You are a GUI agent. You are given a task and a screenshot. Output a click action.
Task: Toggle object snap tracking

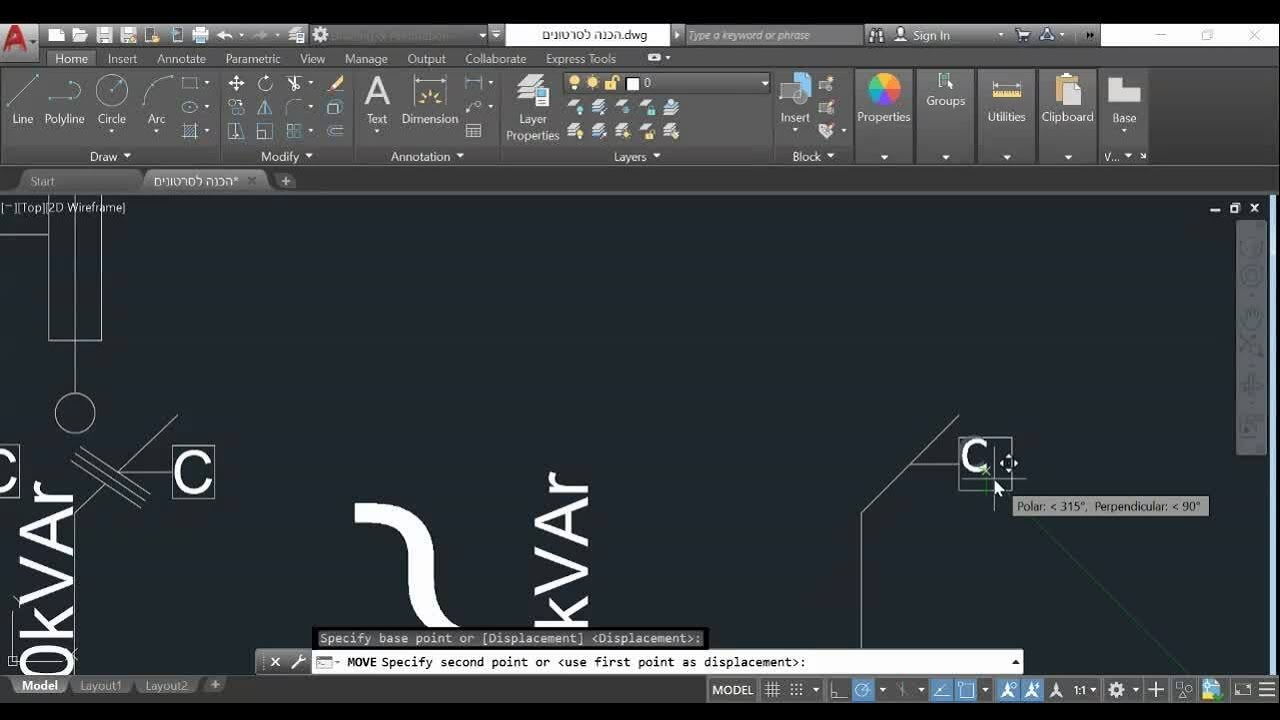(941, 690)
